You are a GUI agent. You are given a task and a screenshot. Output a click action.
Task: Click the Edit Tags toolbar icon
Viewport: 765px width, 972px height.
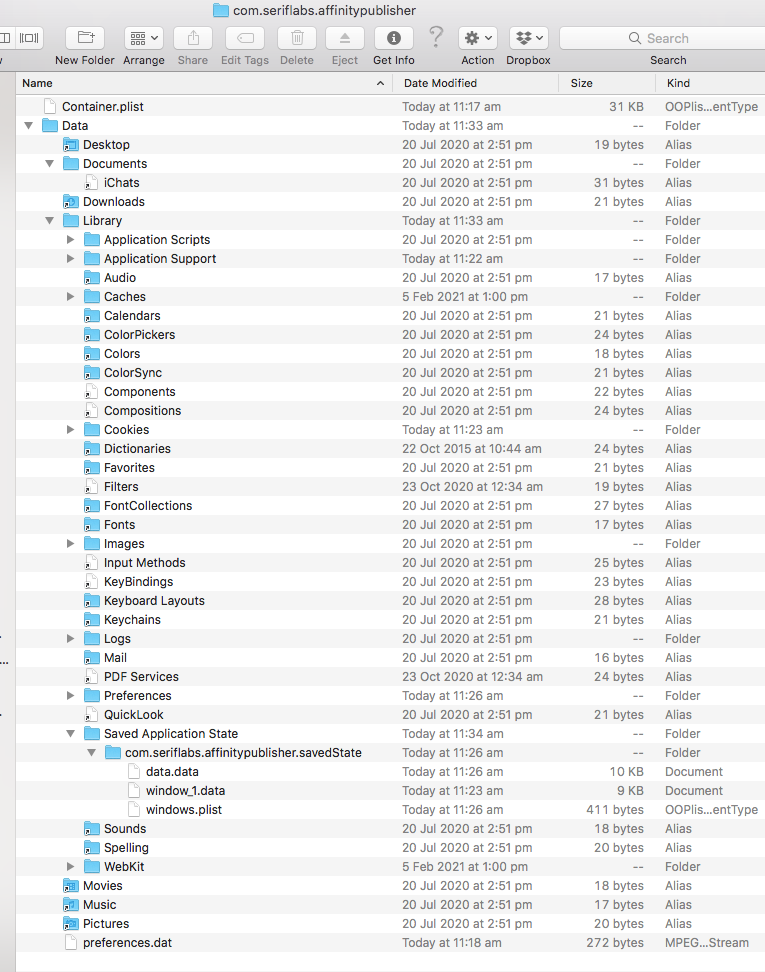point(245,38)
